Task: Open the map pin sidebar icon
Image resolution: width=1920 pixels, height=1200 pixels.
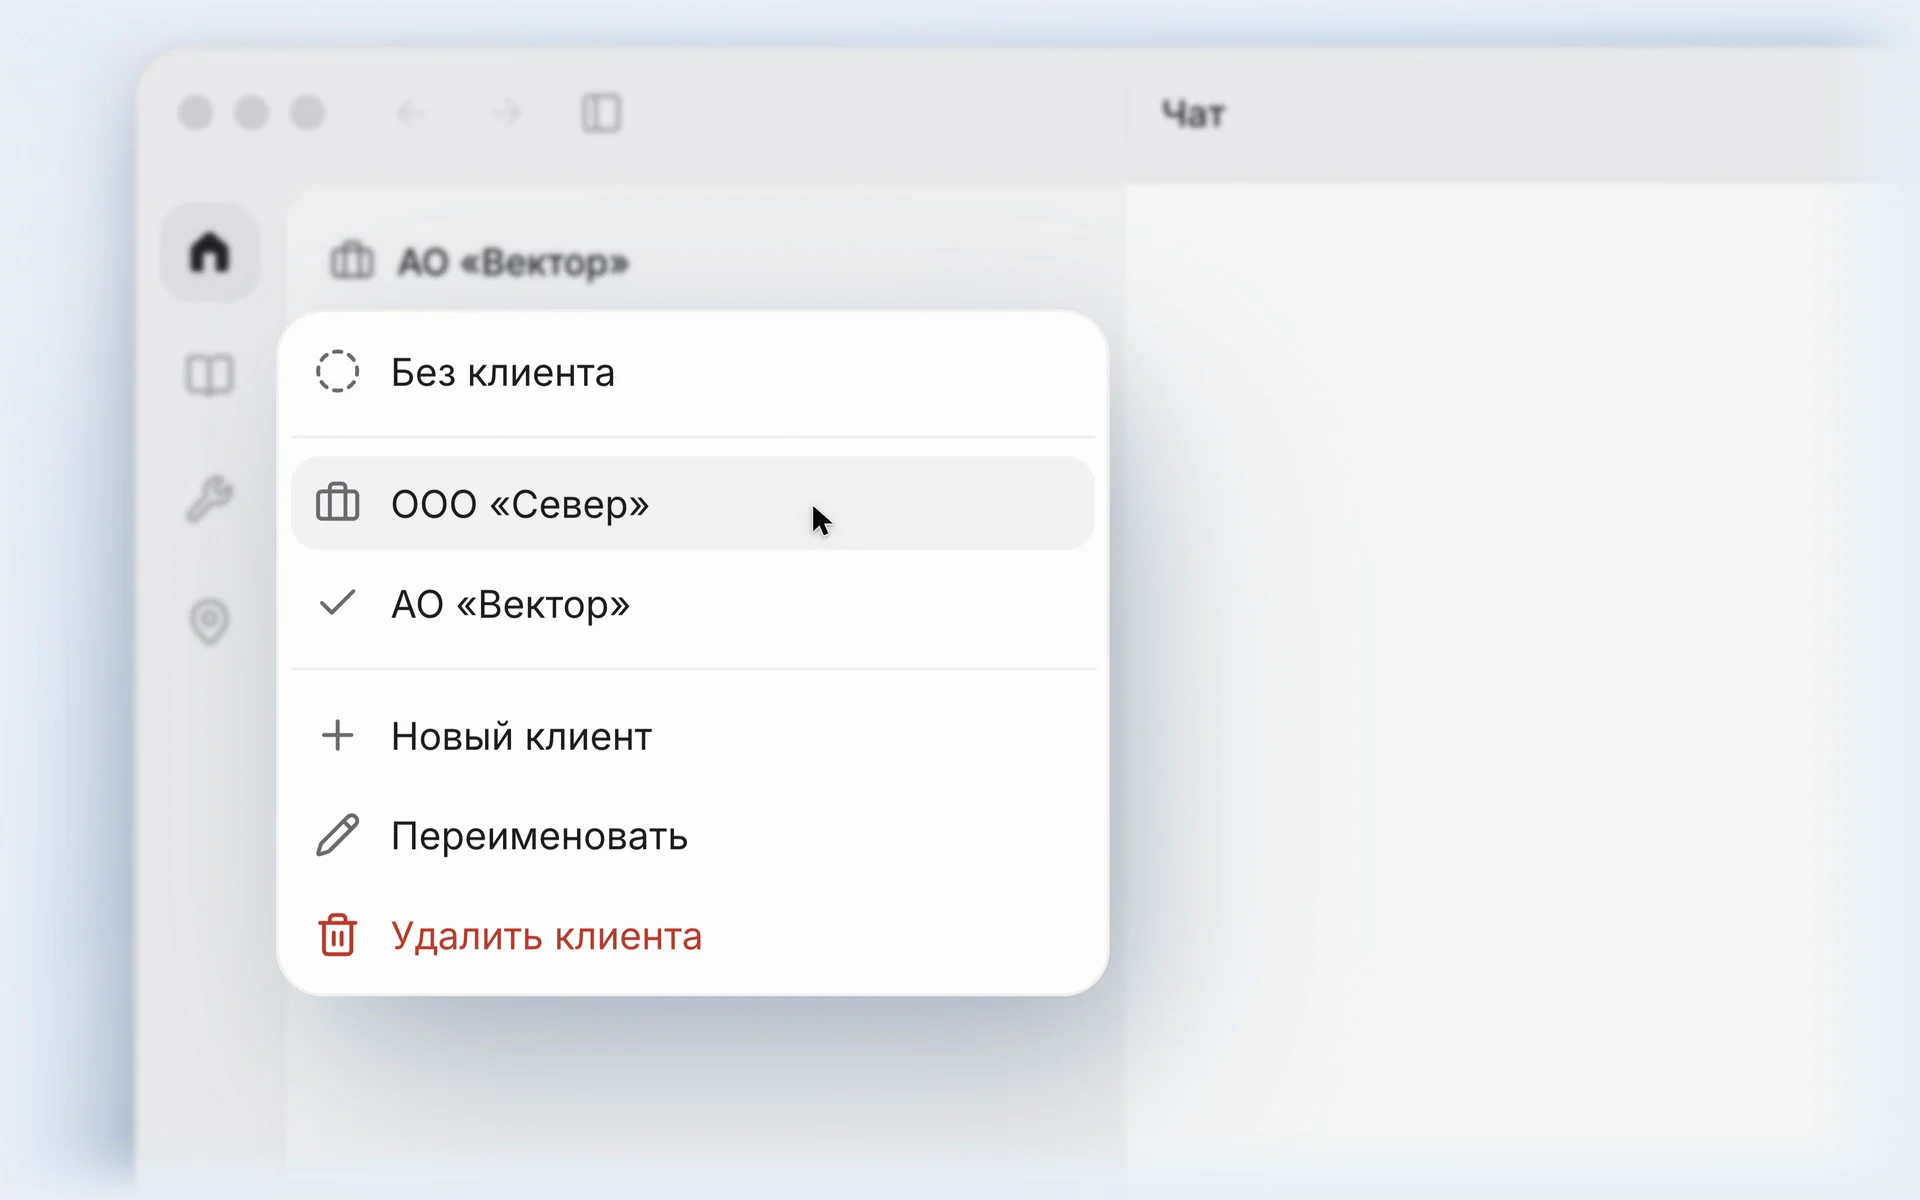Action: [210, 622]
